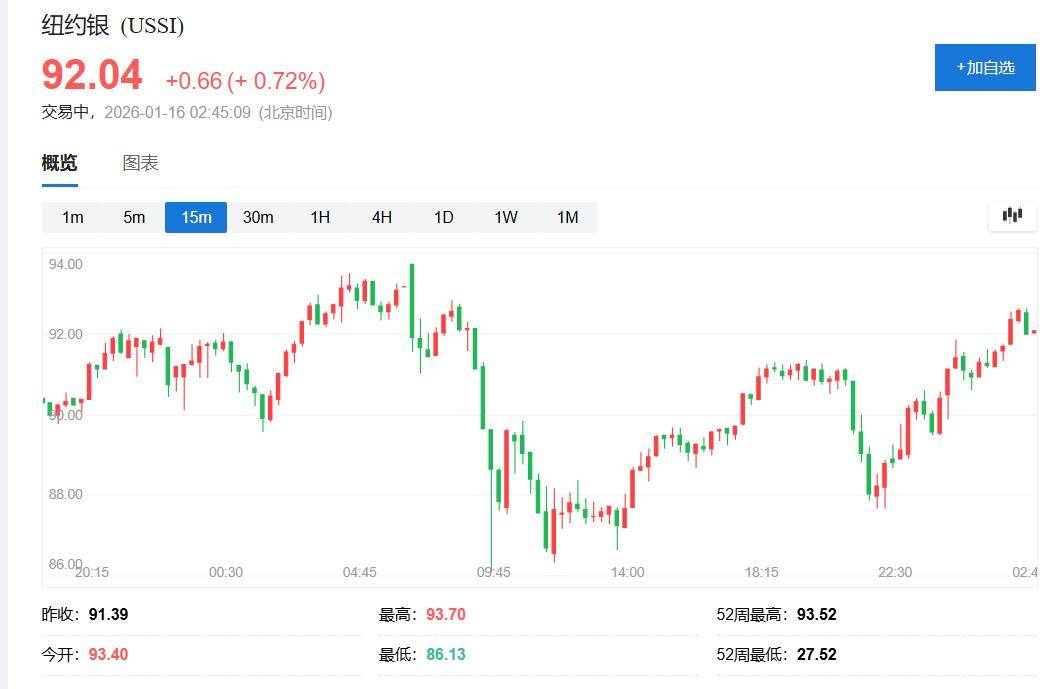
Task: Select the 5m interval option
Action: pyautogui.click(x=134, y=217)
